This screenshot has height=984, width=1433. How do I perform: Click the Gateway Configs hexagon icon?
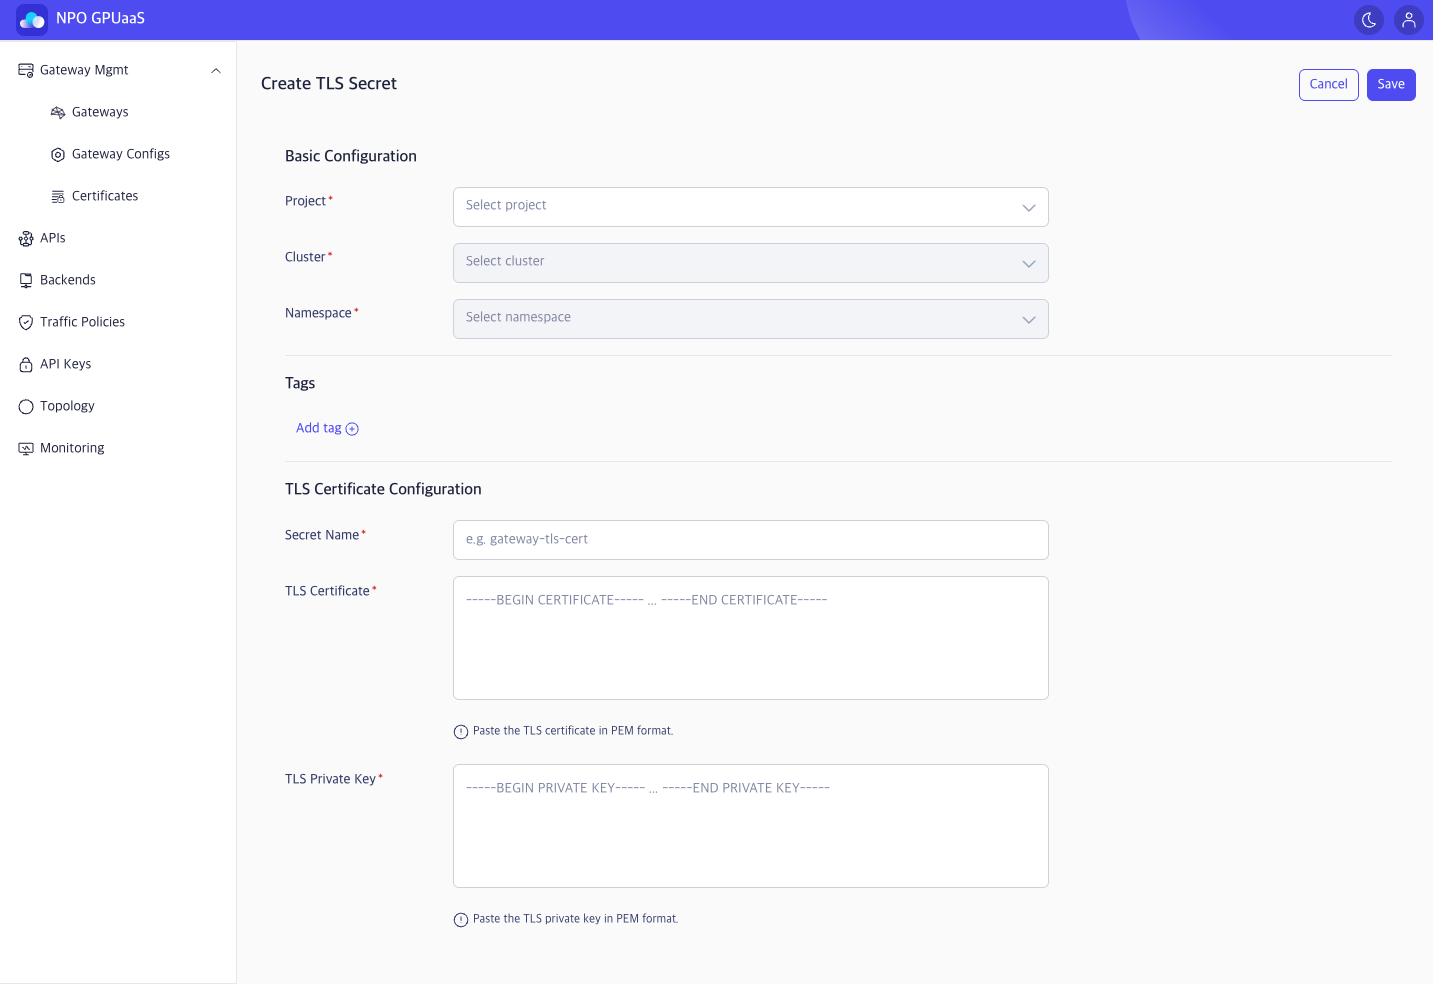pos(58,154)
